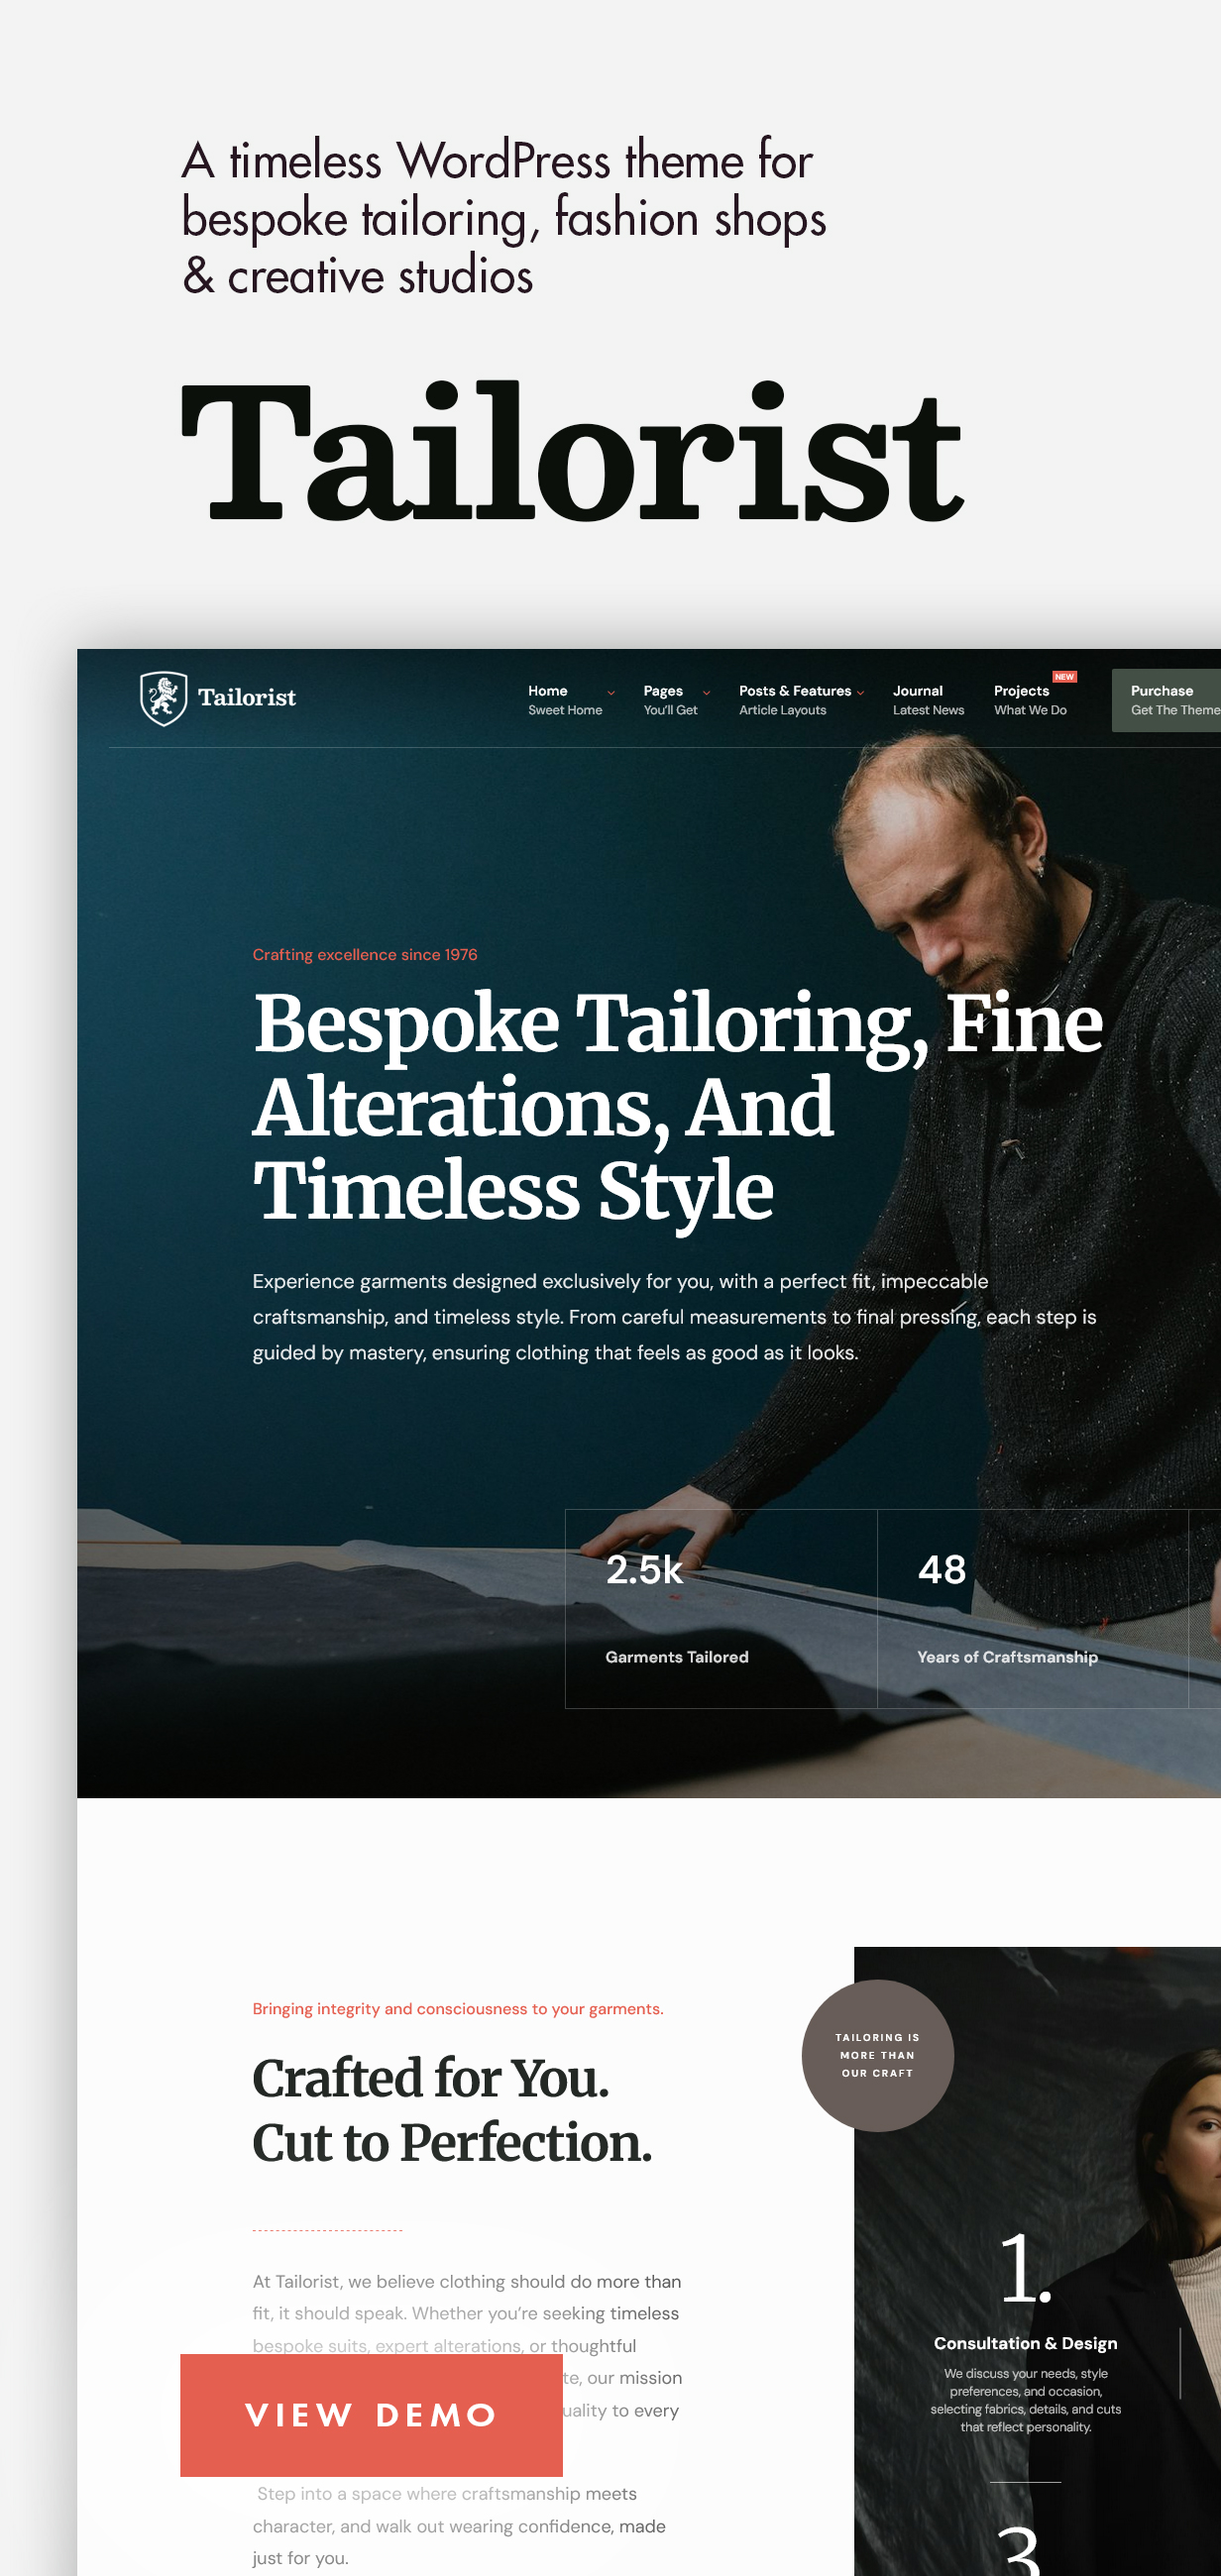Click the Tailorist lion shield logo icon

coord(163,698)
